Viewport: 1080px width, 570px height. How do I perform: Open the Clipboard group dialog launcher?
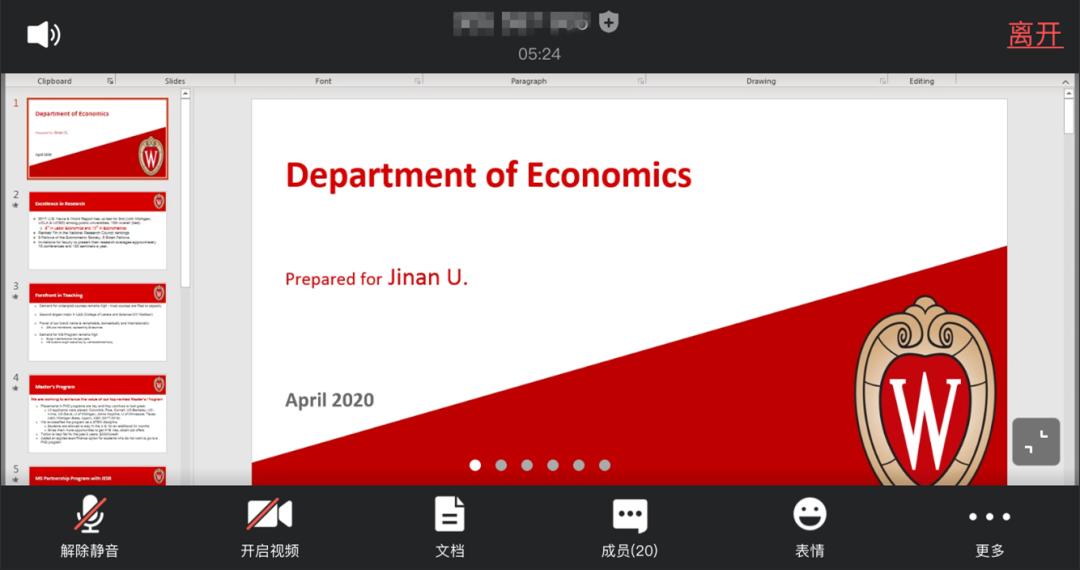click(110, 81)
